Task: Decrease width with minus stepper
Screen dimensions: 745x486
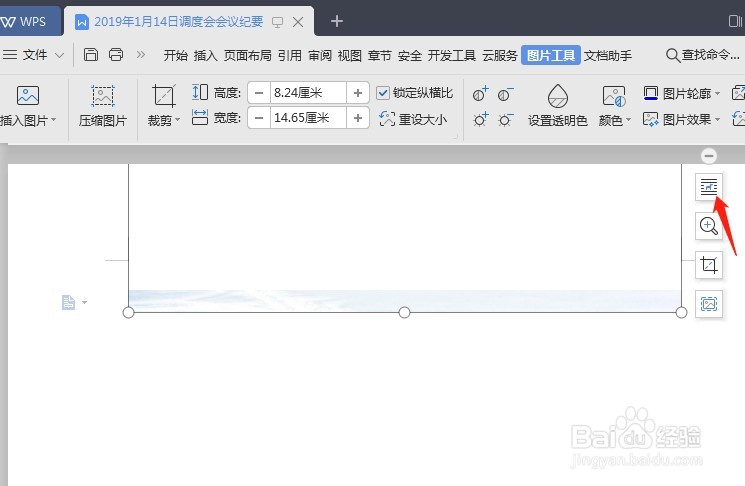Action: 259,118
